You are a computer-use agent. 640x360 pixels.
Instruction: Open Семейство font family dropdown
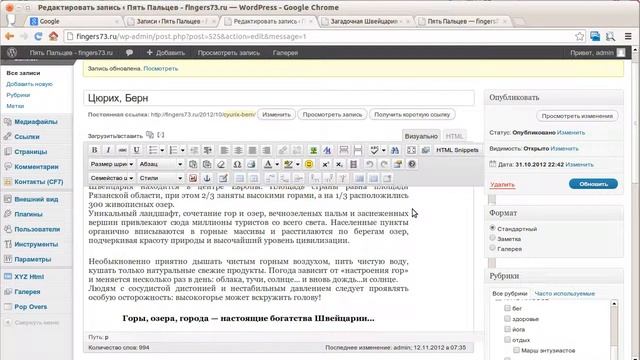111,178
